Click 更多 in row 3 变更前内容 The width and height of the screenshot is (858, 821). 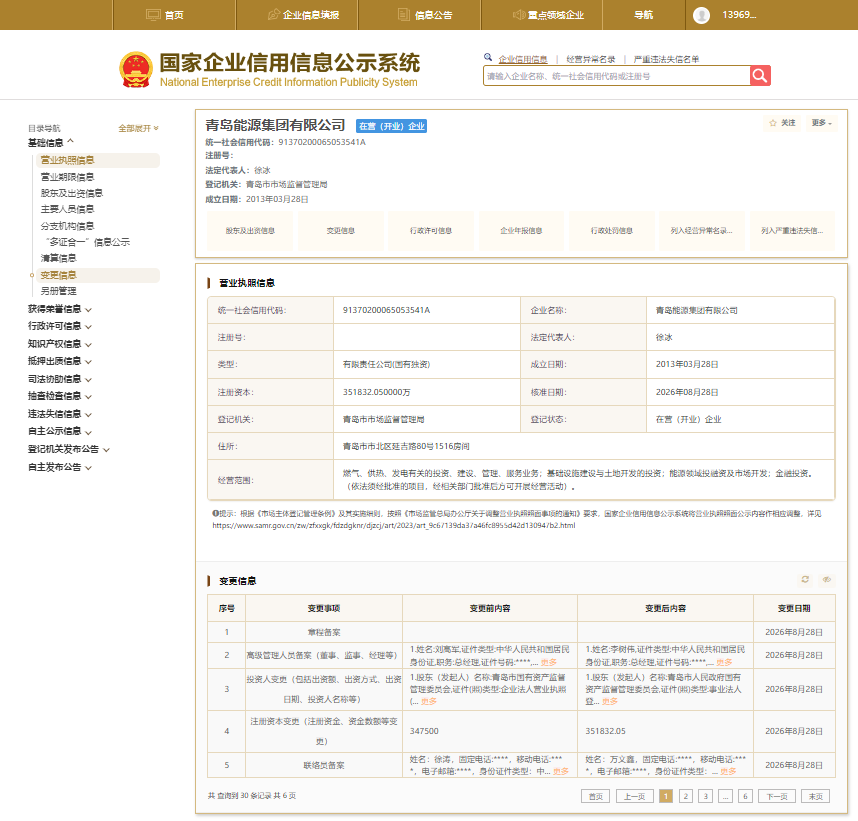tap(428, 701)
